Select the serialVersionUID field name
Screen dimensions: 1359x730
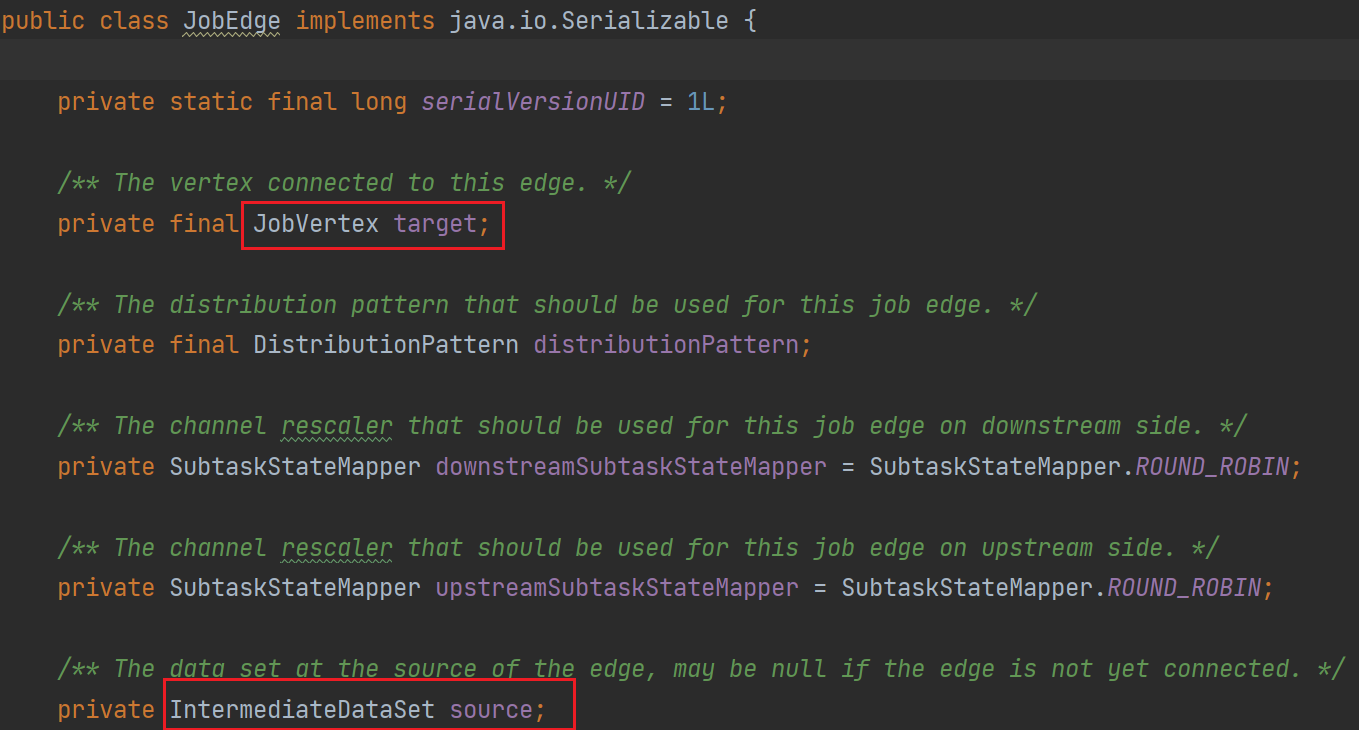click(x=533, y=101)
